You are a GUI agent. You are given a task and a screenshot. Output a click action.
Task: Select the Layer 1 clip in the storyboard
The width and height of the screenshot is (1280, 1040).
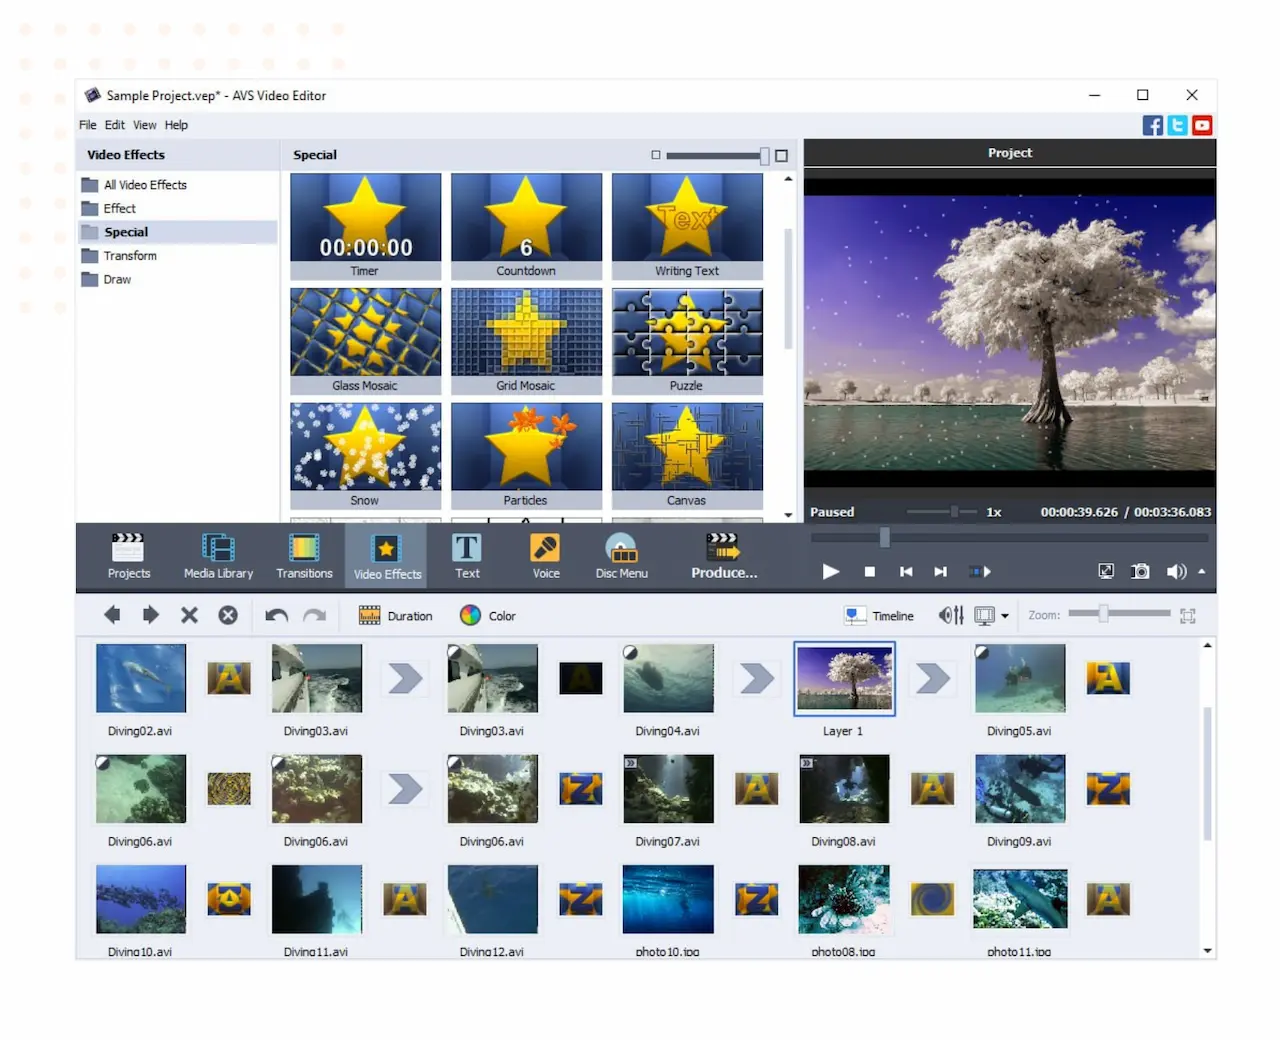(844, 679)
